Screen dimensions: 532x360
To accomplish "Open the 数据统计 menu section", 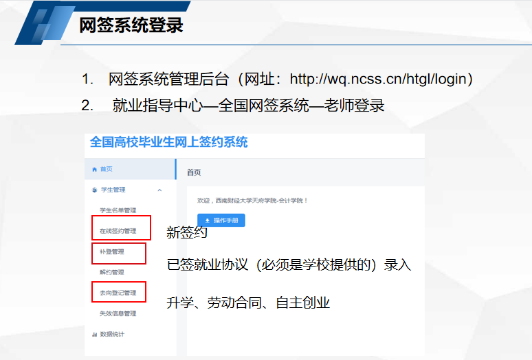I will pos(130,335).
